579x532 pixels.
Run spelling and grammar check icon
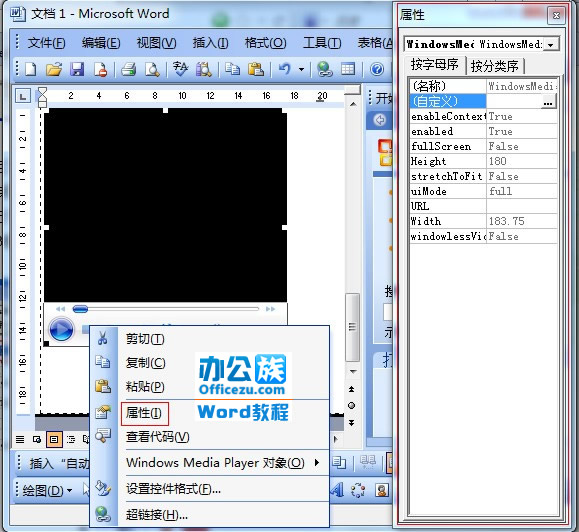180,69
